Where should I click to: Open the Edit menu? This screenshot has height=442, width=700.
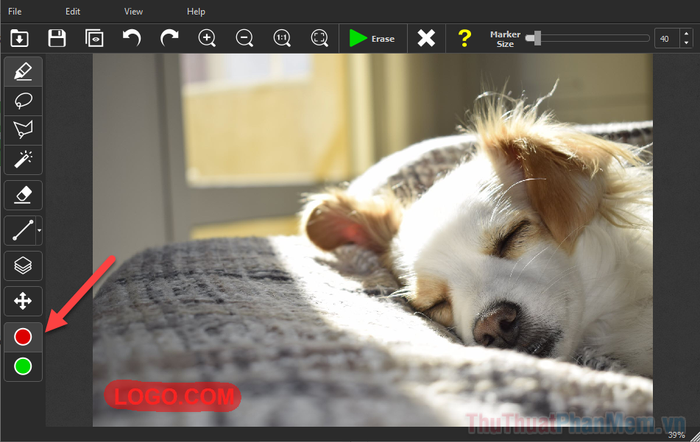(72, 12)
